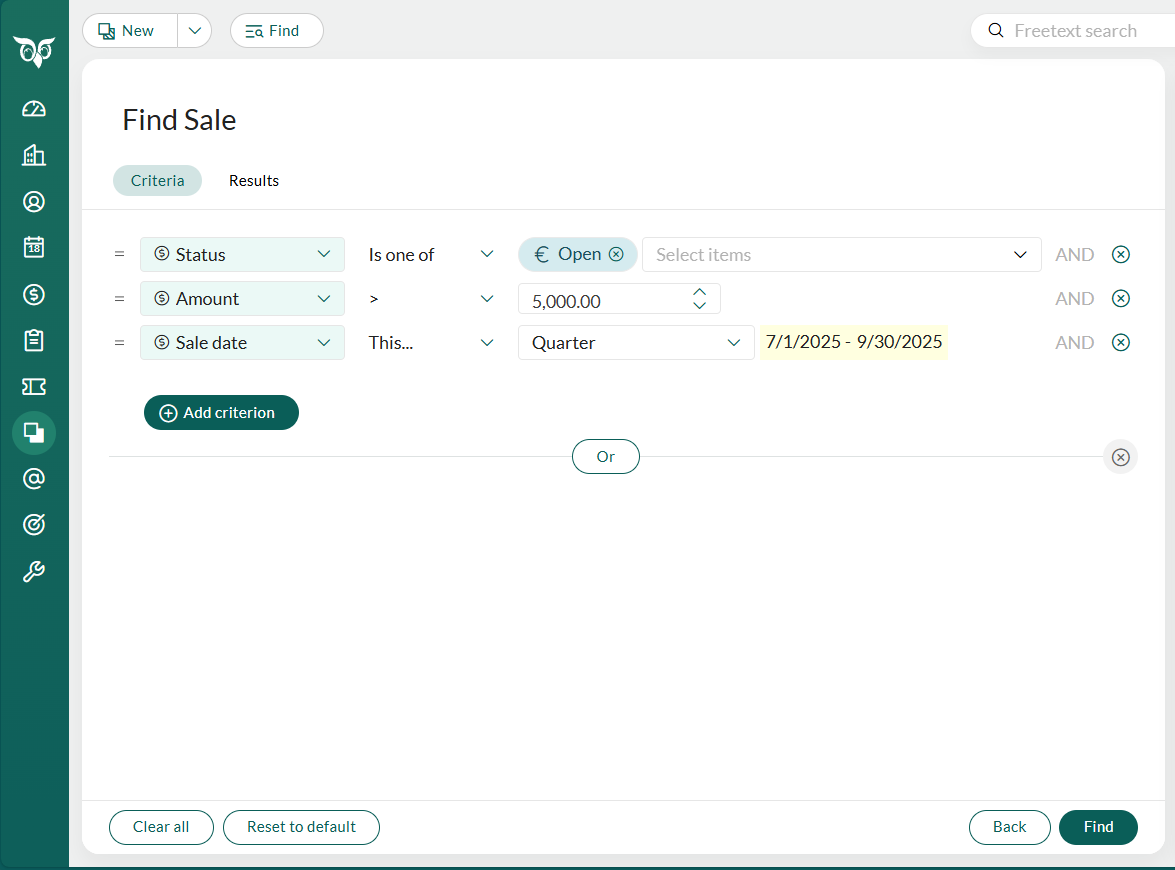1175x870 pixels.
Task: Remove the Open status chip
Action: coord(616,254)
